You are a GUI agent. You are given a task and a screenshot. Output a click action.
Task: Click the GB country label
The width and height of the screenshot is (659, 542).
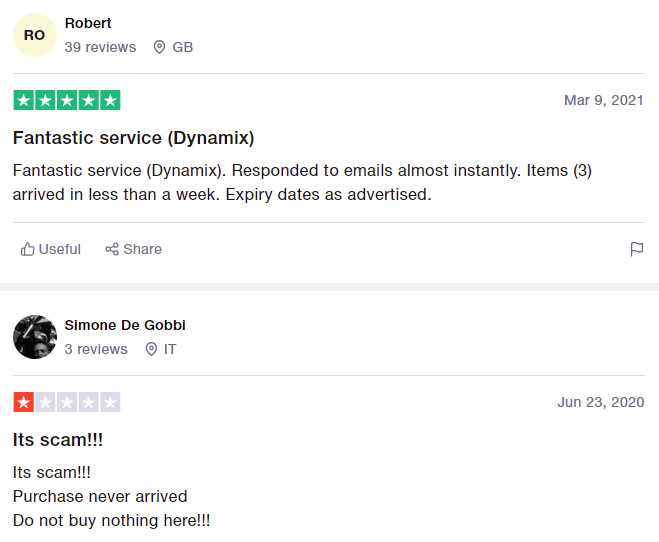(x=182, y=47)
